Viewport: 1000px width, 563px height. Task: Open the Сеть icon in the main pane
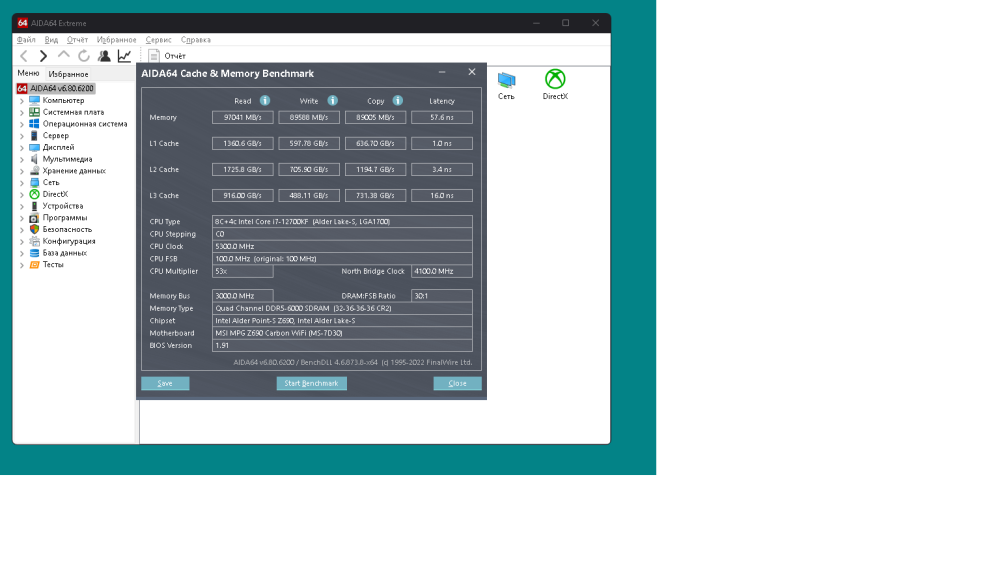click(506, 85)
